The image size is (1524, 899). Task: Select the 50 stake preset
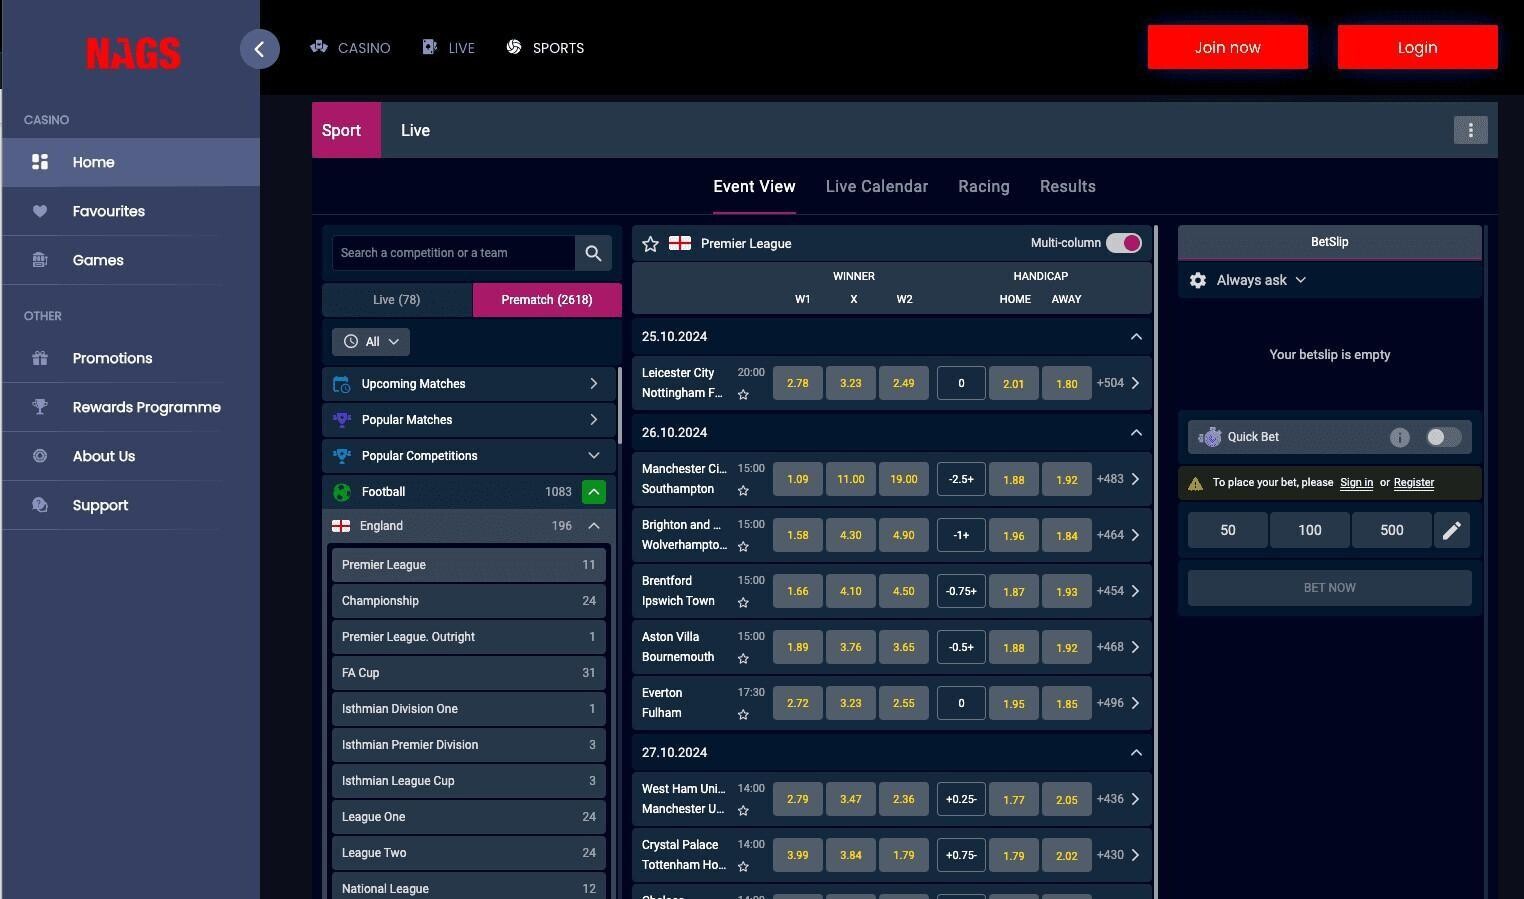coord(1228,530)
